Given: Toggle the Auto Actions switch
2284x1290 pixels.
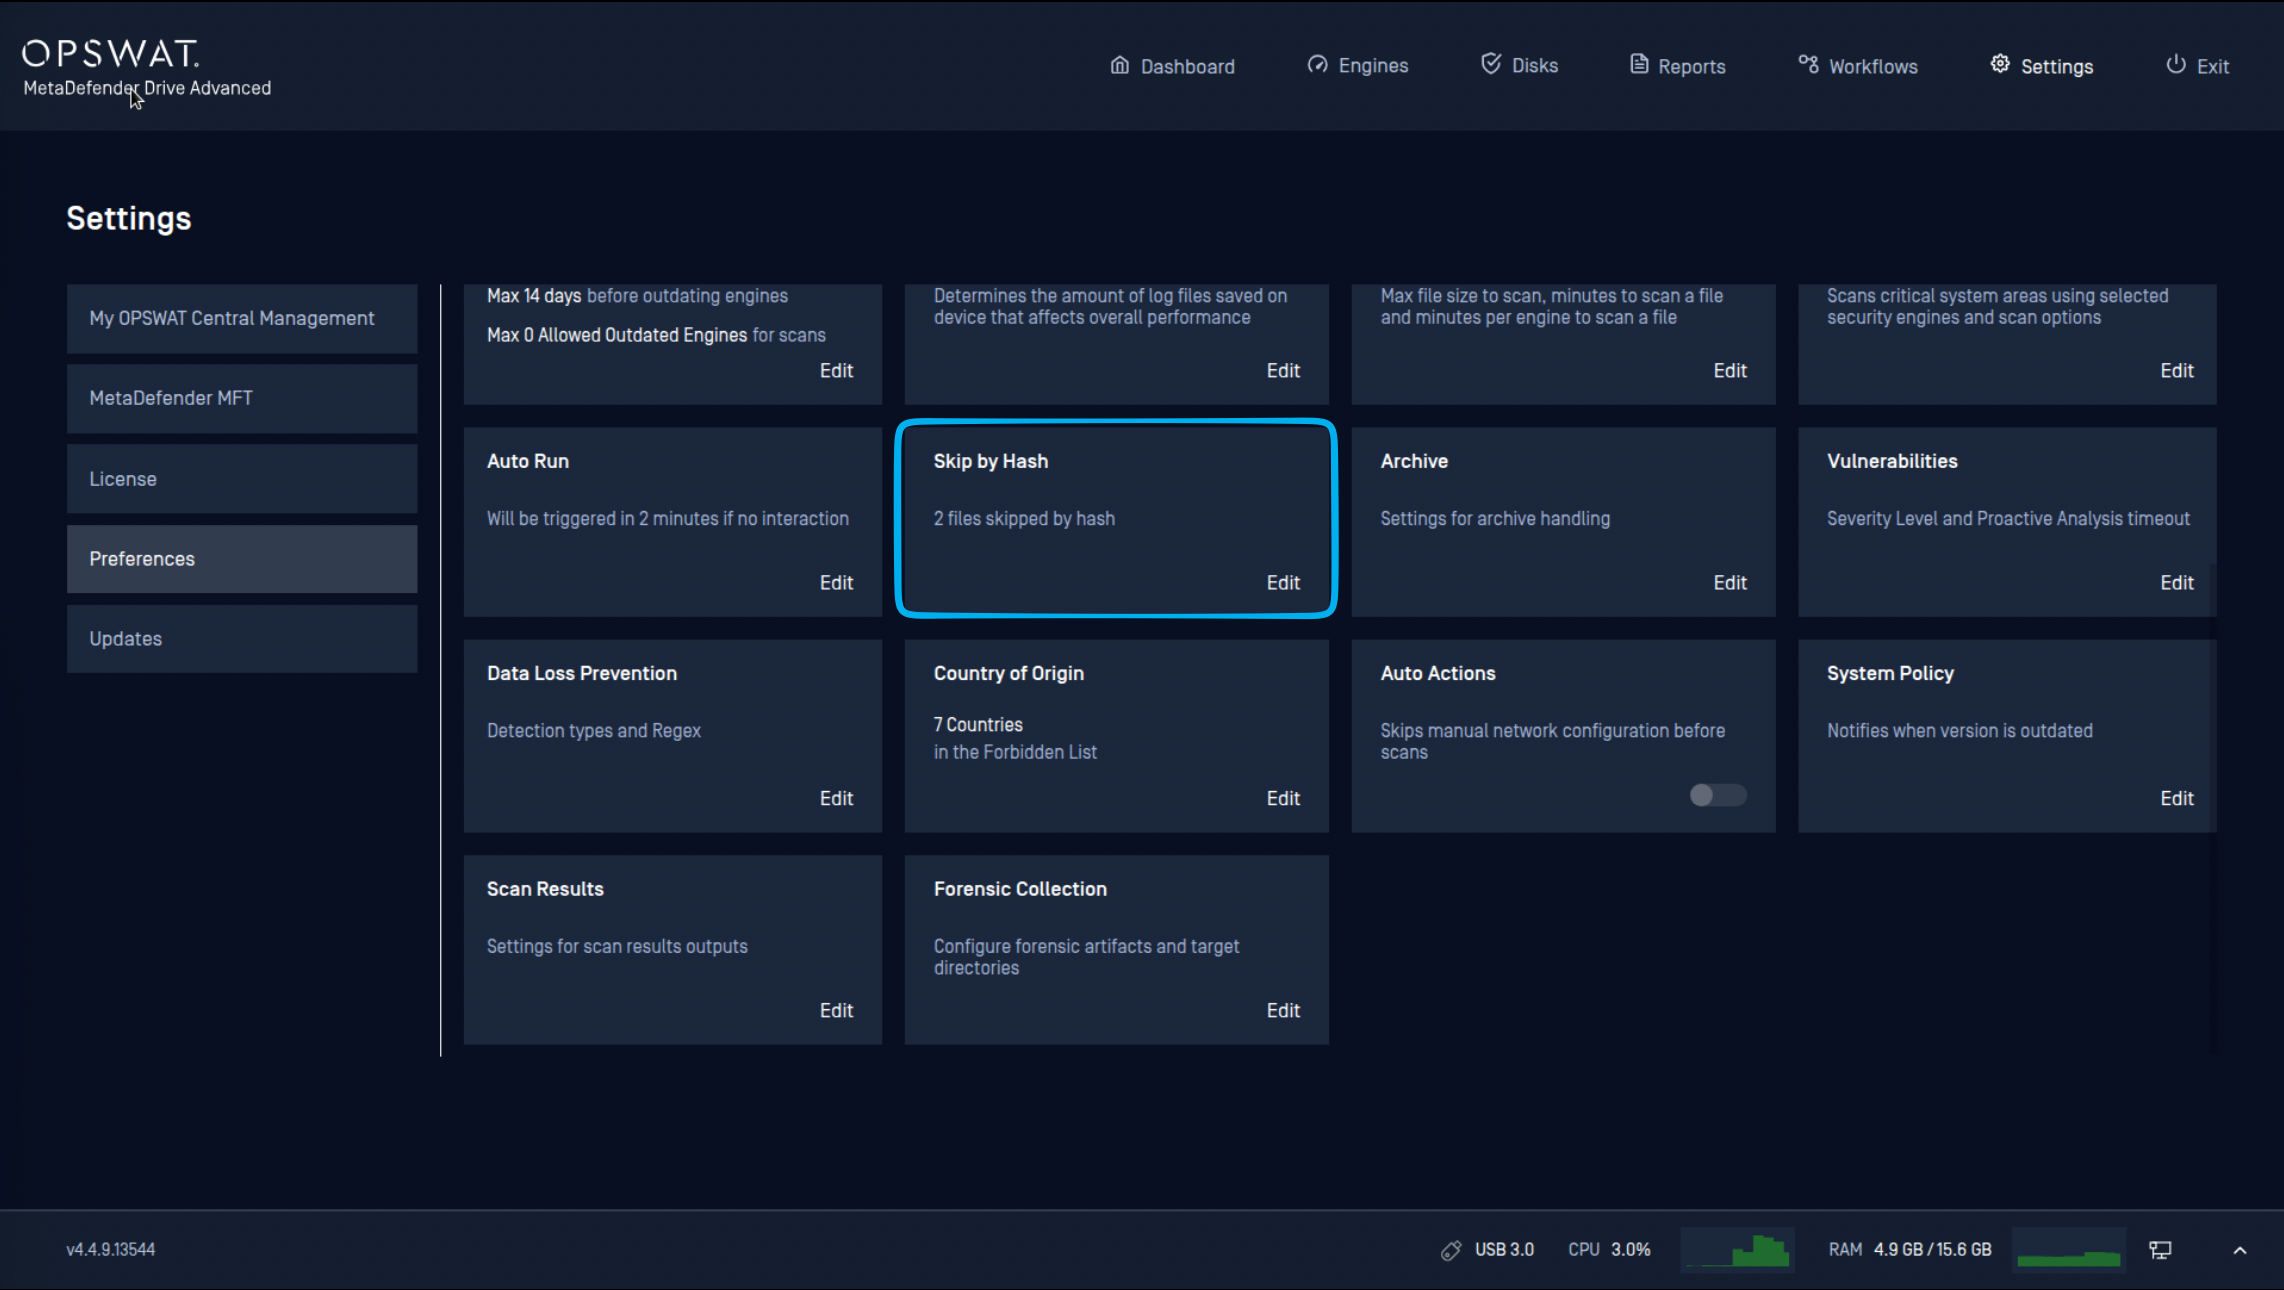Looking at the screenshot, I should point(1717,795).
